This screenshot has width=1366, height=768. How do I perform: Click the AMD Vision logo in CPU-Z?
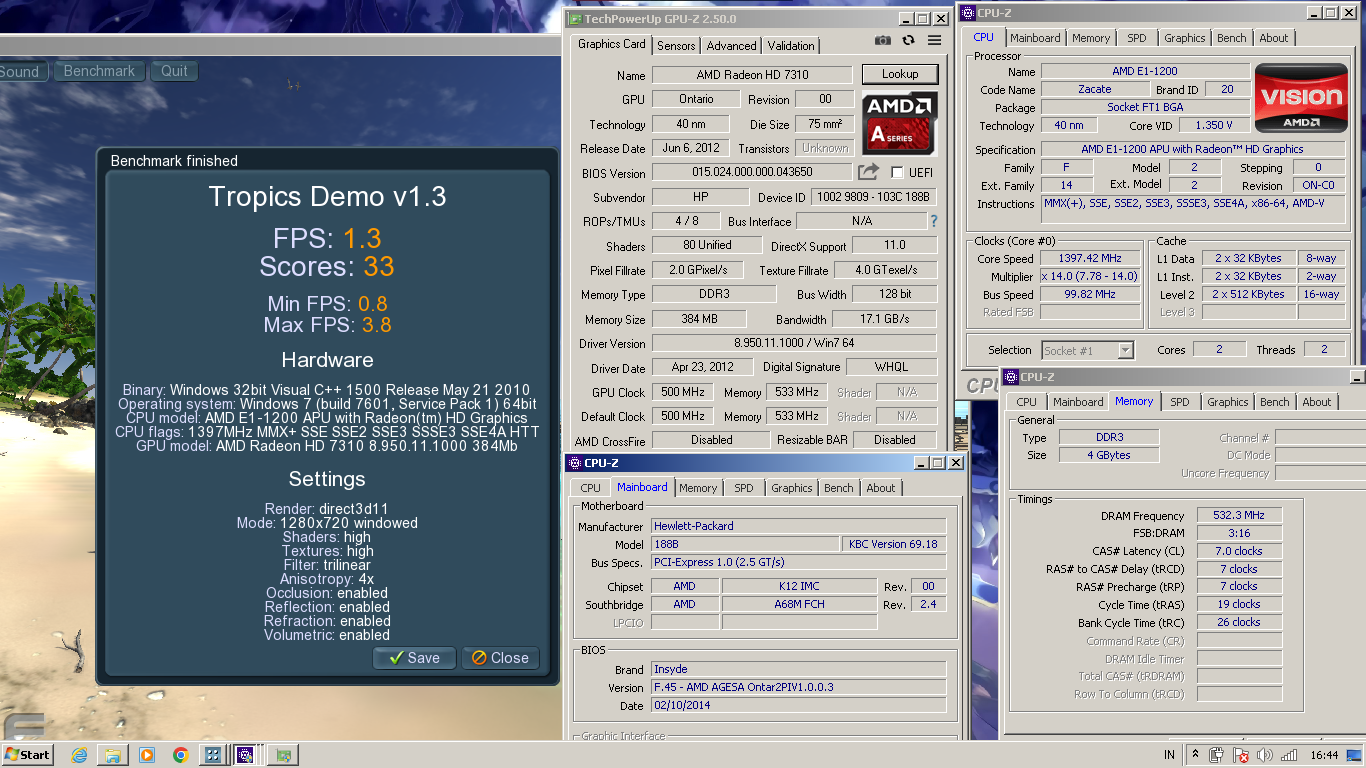point(1300,98)
